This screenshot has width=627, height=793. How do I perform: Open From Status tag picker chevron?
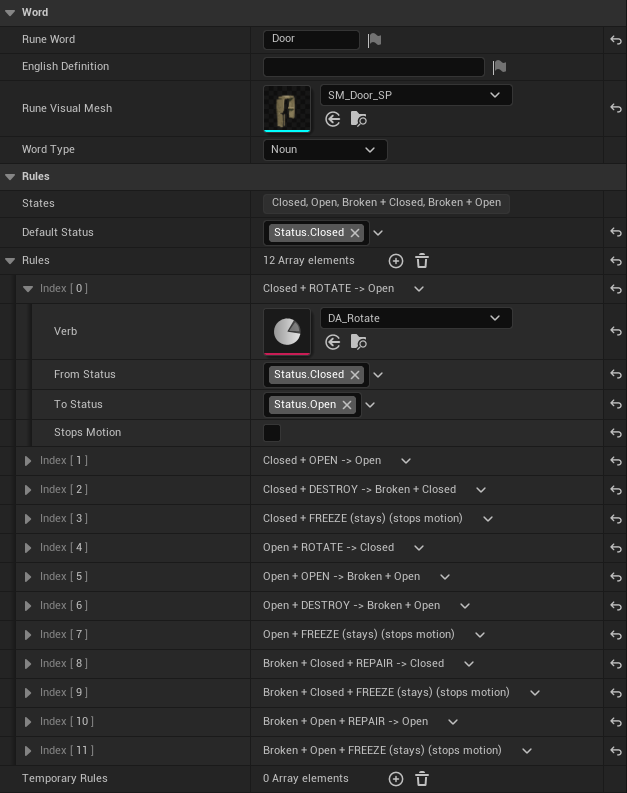pos(378,375)
